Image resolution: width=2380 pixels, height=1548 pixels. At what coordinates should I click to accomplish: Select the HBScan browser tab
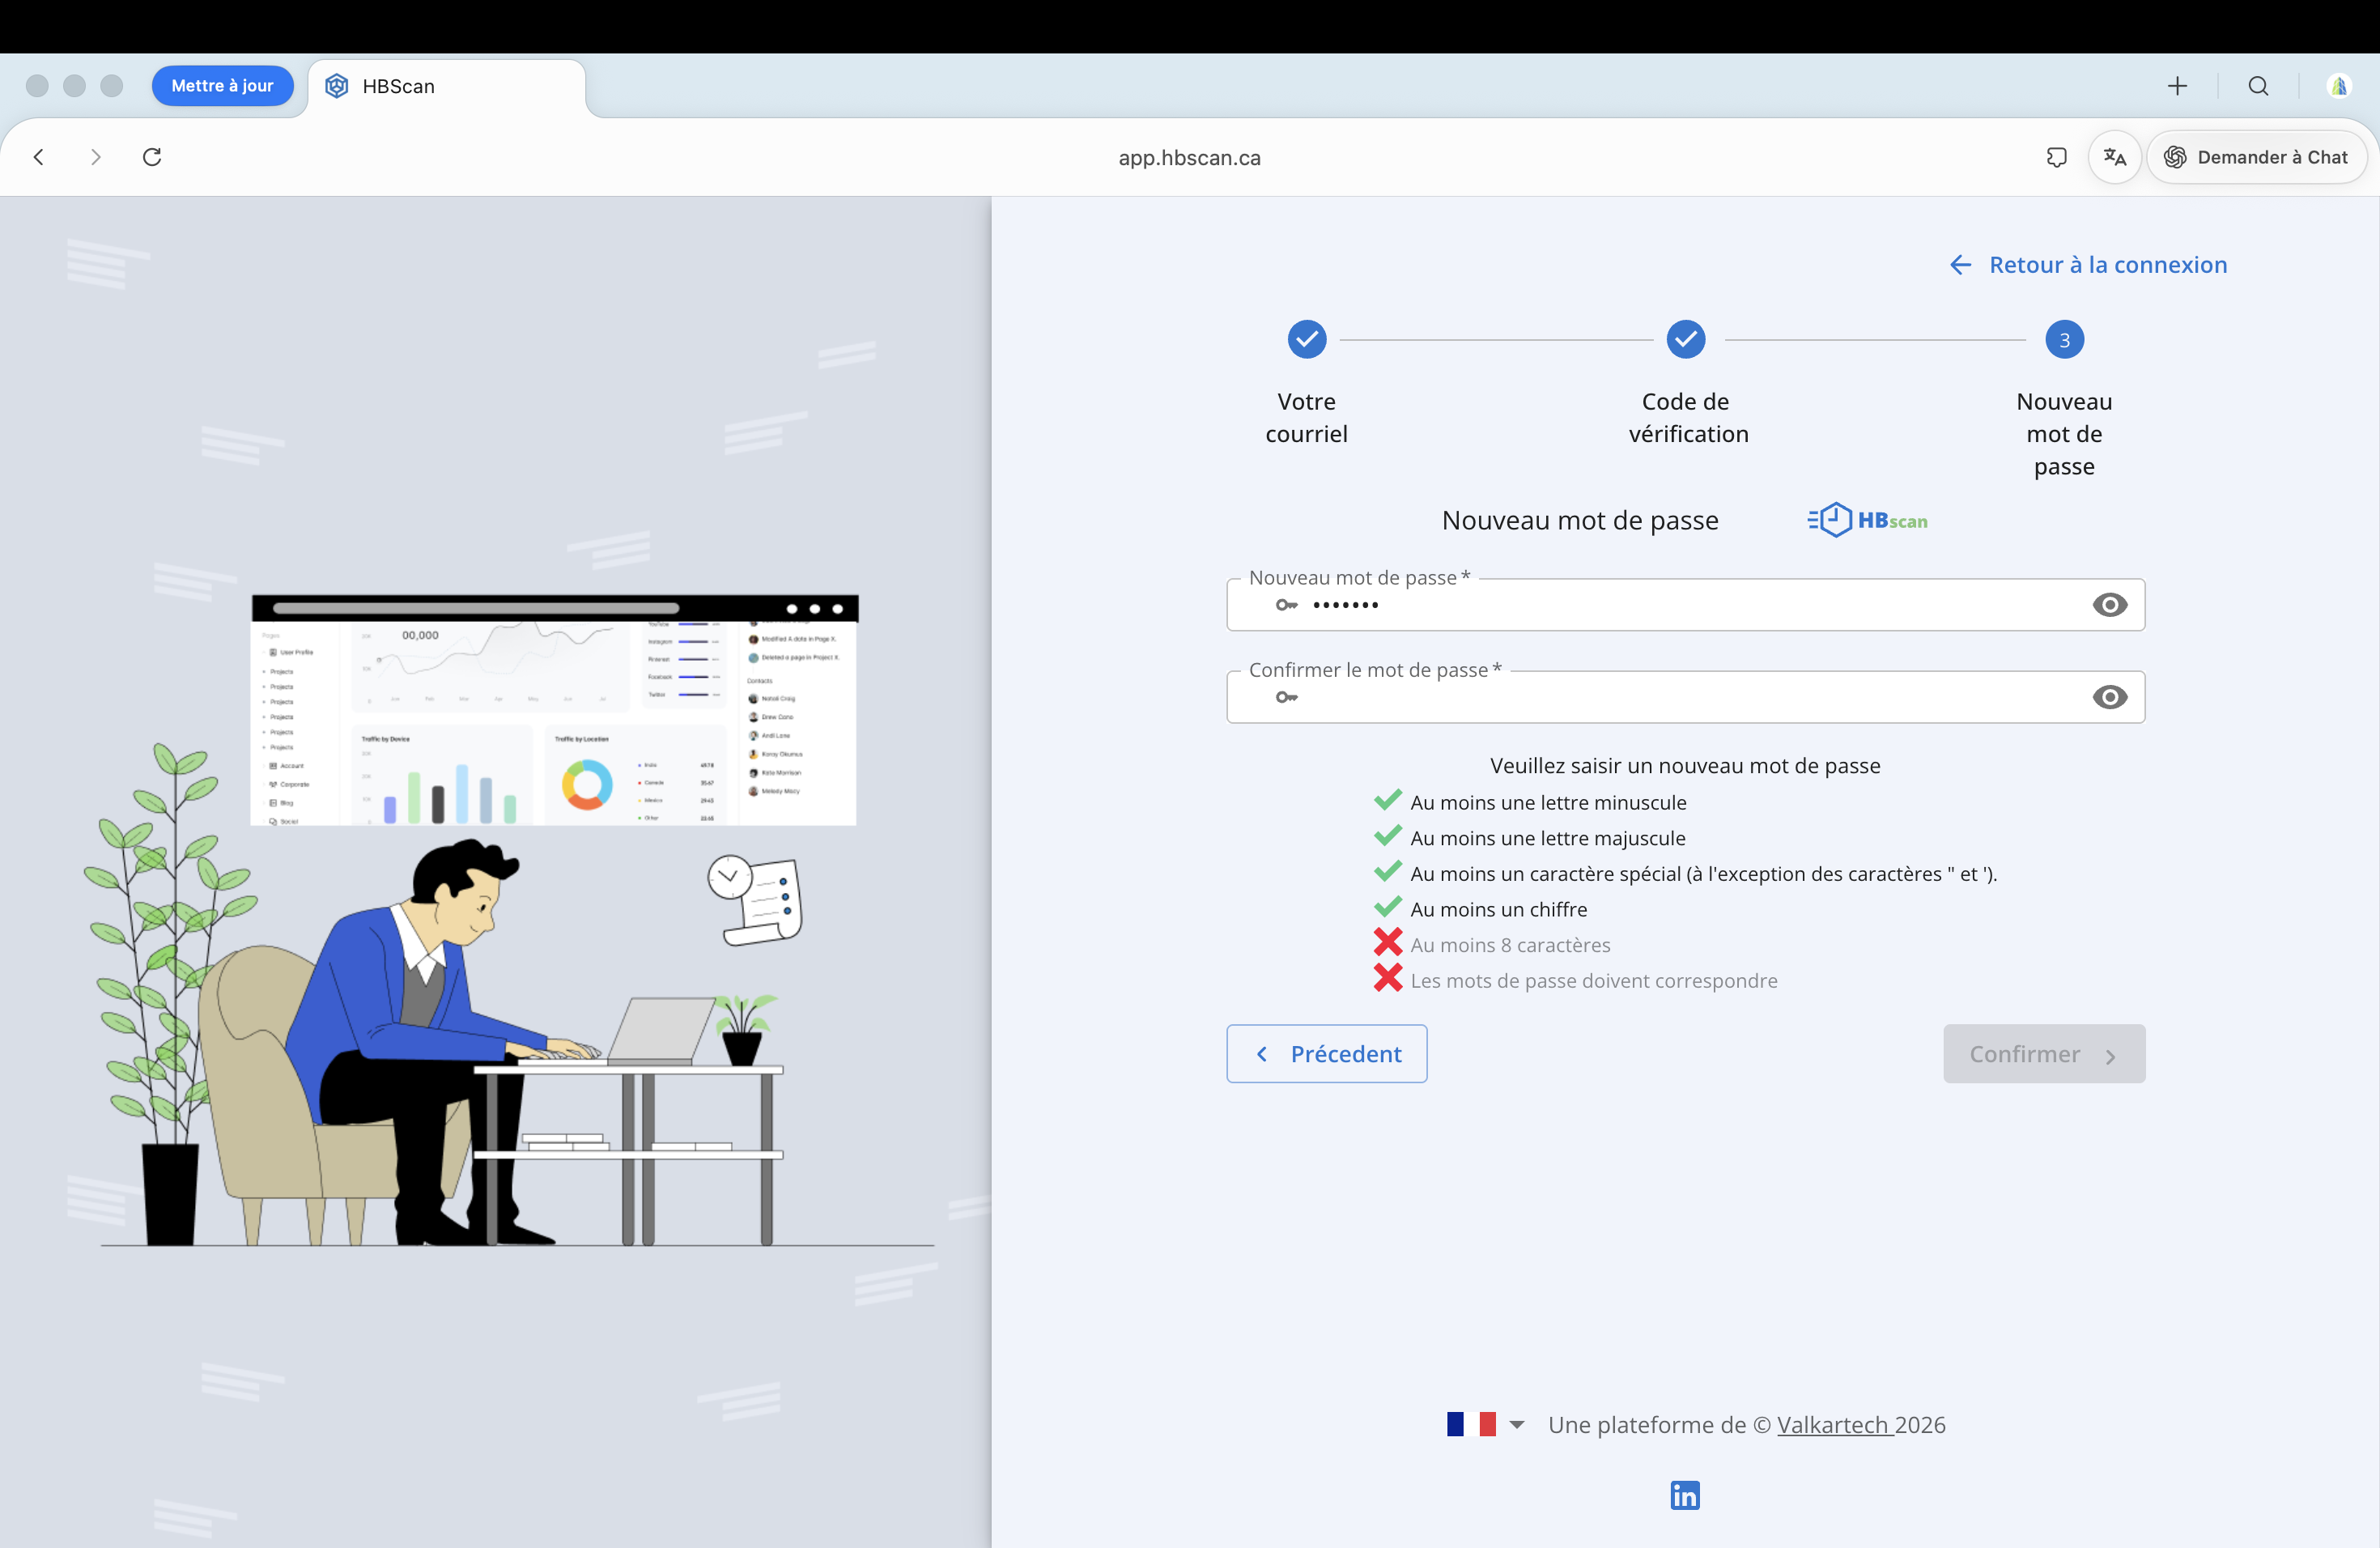(x=447, y=87)
